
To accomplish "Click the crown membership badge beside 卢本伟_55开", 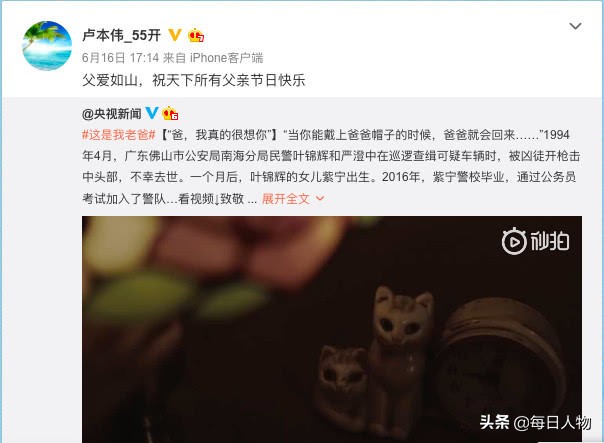I will pos(196,35).
